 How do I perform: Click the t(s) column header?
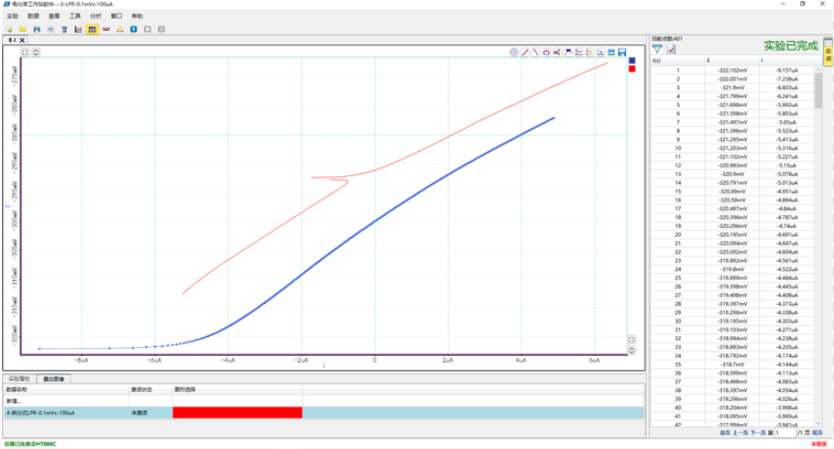pos(678,61)
